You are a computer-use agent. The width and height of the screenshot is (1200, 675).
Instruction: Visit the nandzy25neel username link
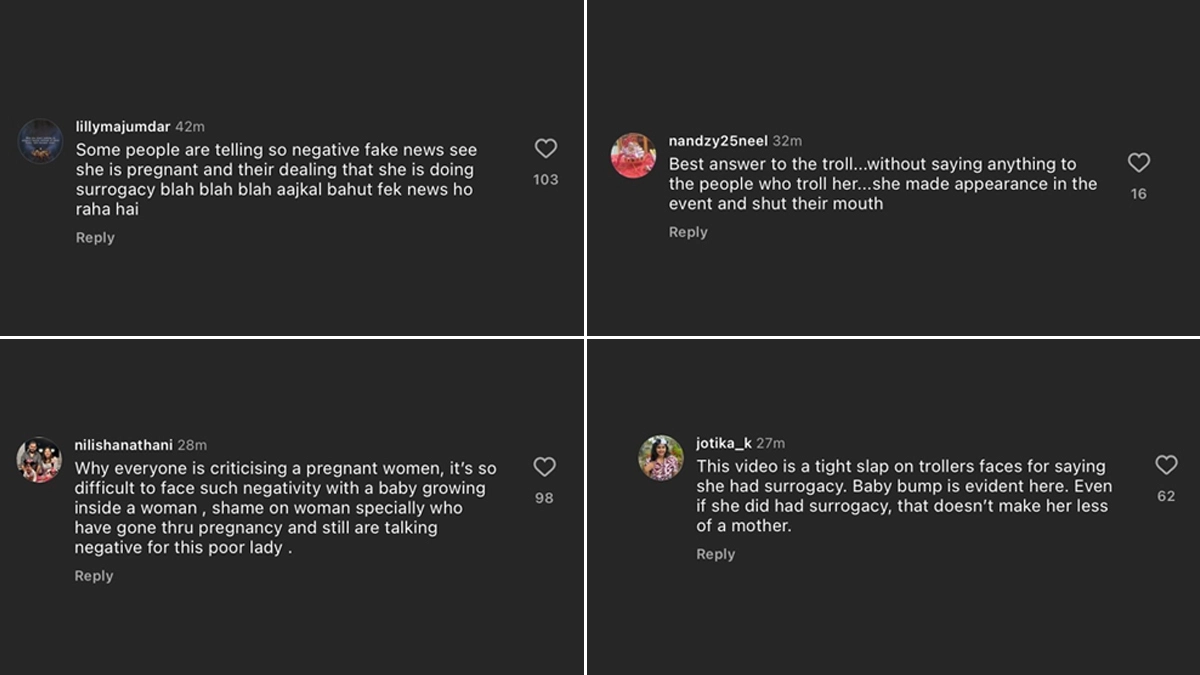[x=718, y=141]
